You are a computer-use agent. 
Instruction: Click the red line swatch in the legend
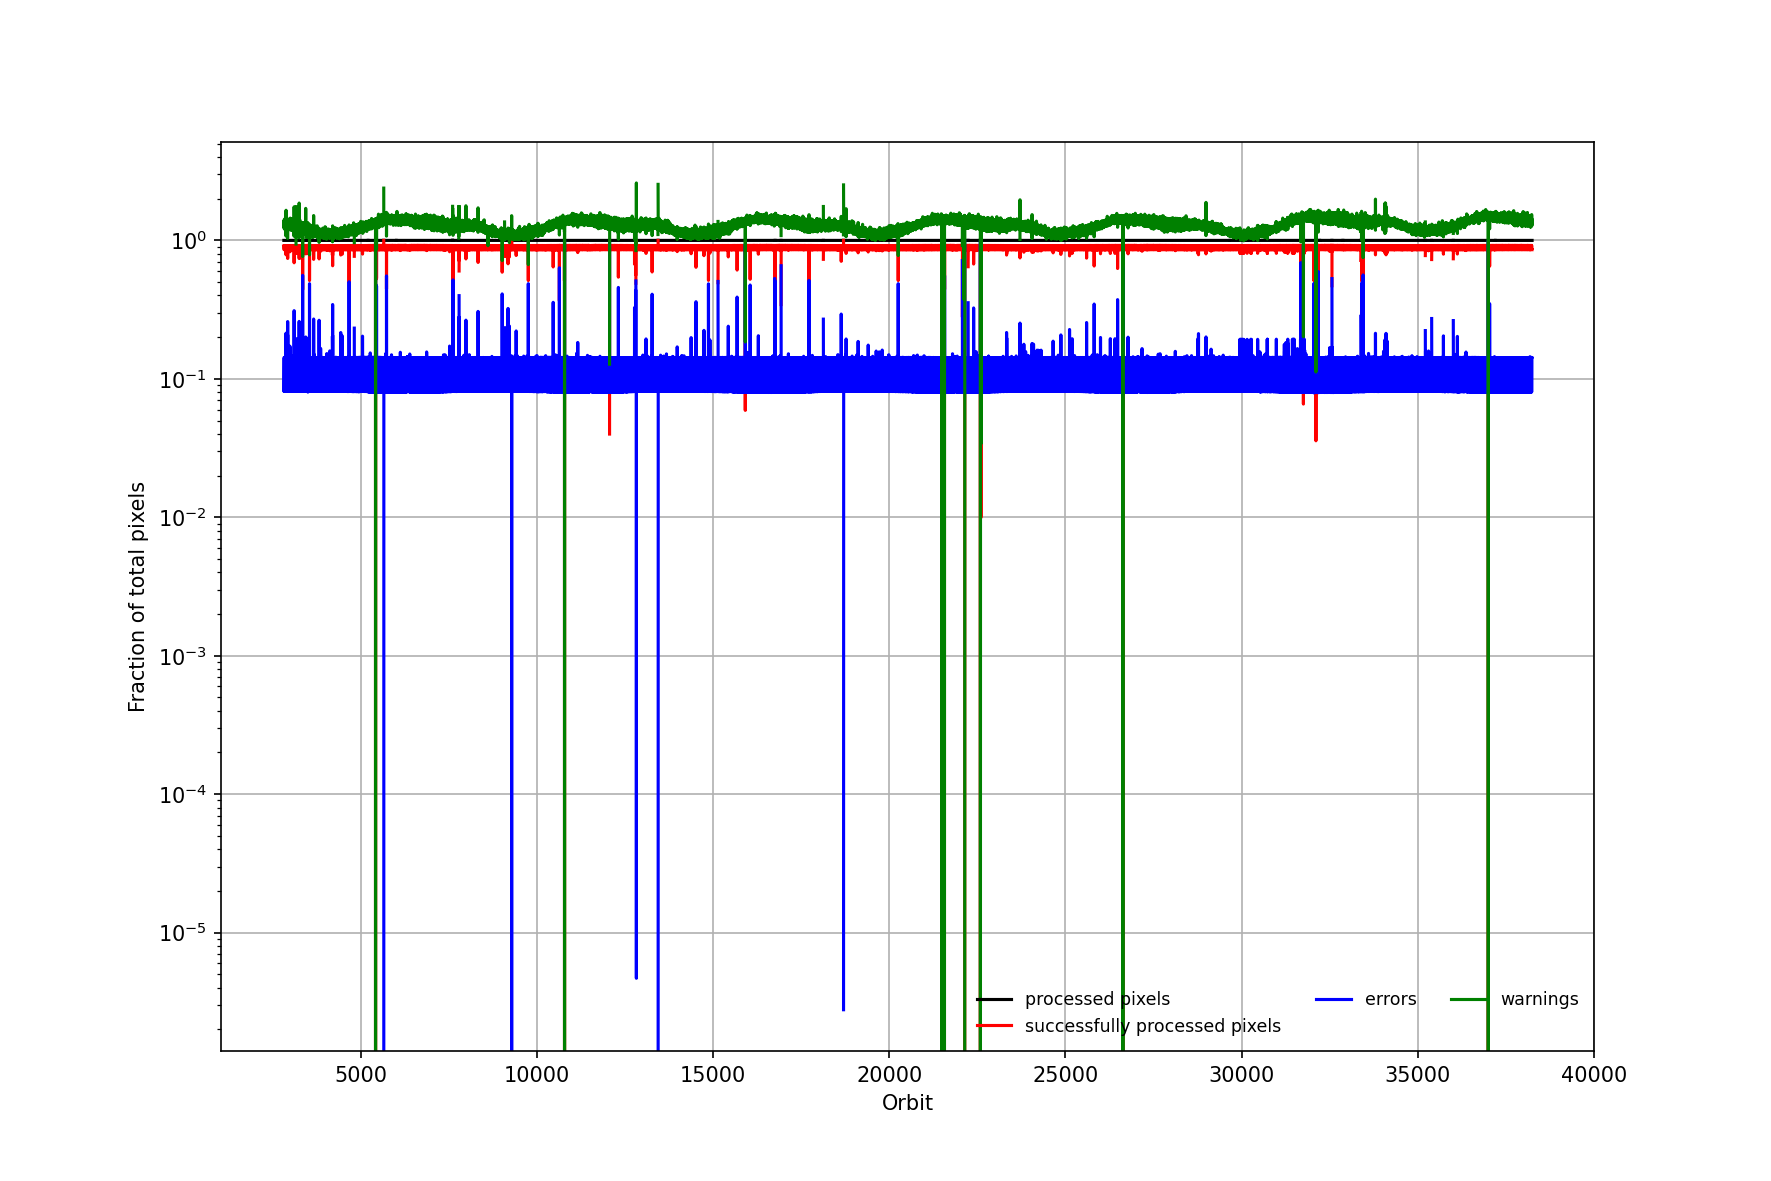pyautogui.click(x=994, y=1026)
